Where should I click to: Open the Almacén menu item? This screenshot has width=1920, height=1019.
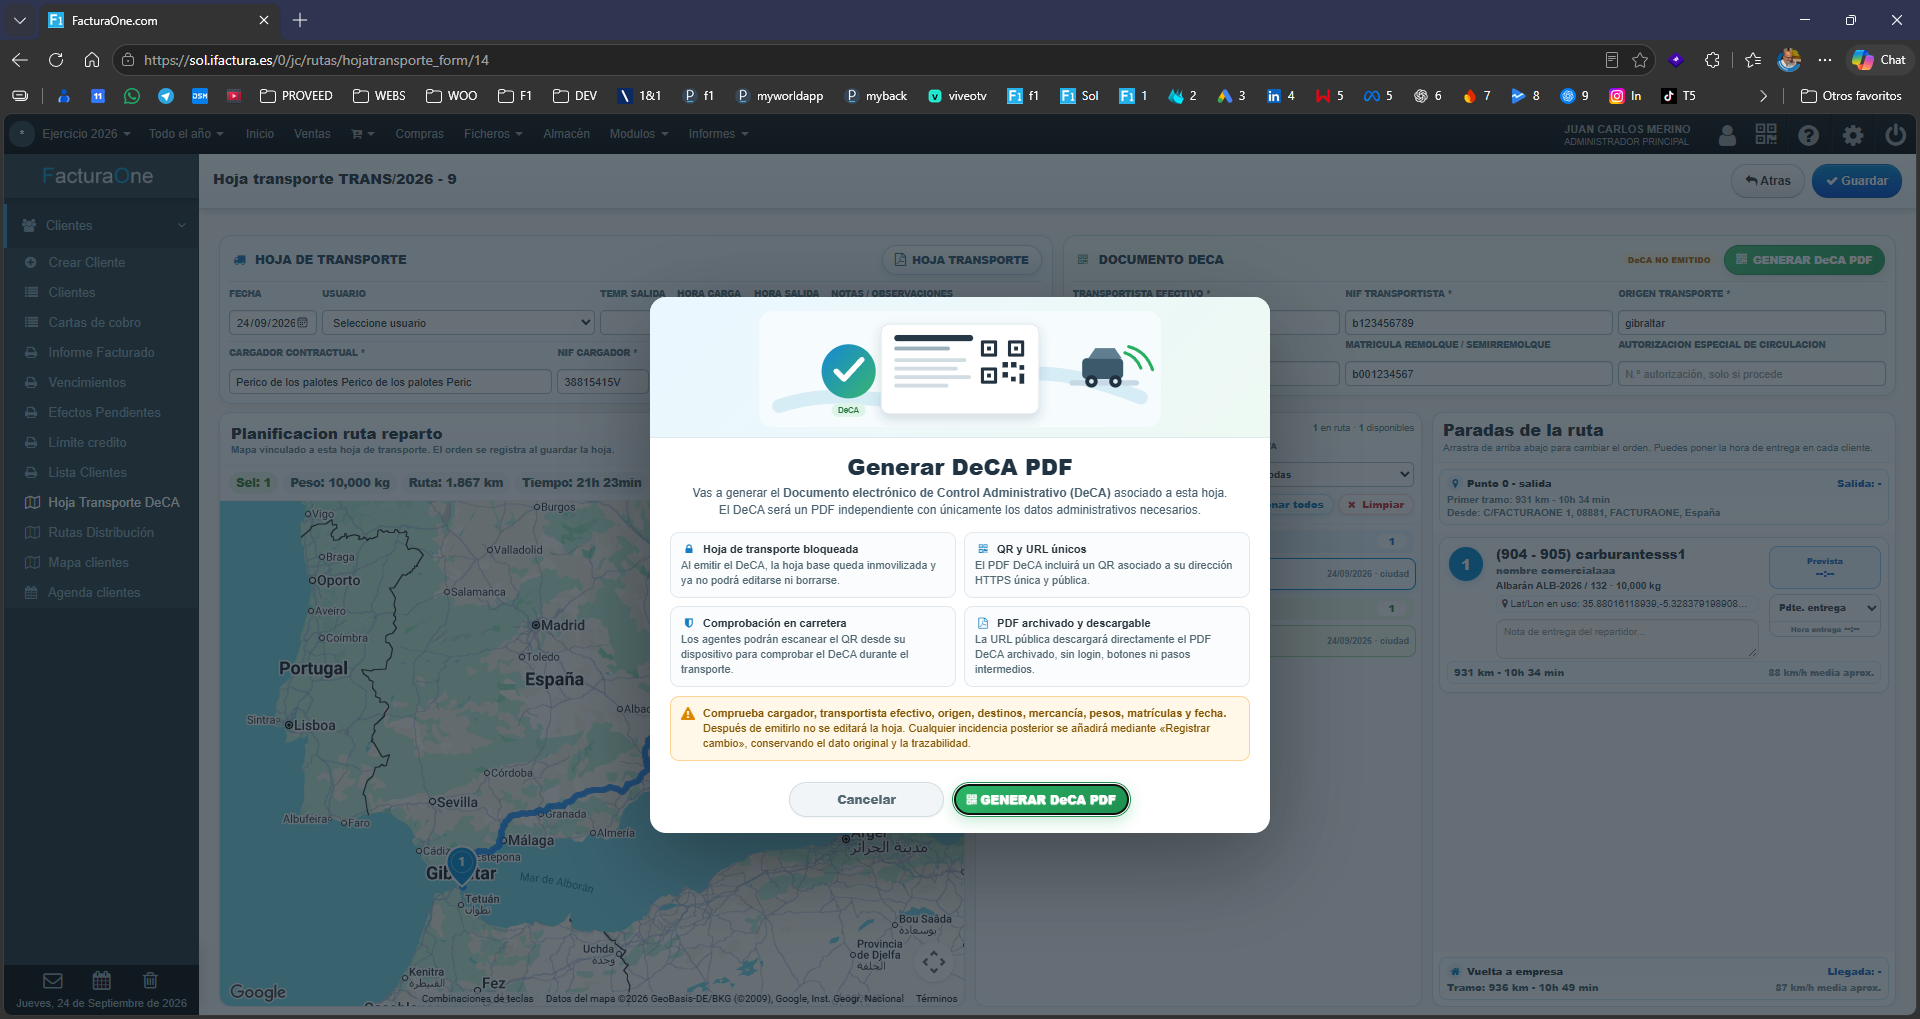pos(566,134)
